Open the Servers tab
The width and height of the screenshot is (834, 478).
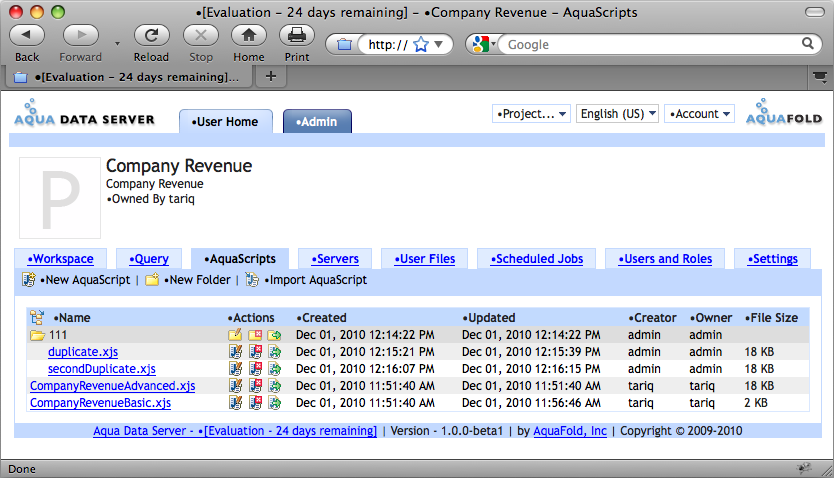pos(335,259)
